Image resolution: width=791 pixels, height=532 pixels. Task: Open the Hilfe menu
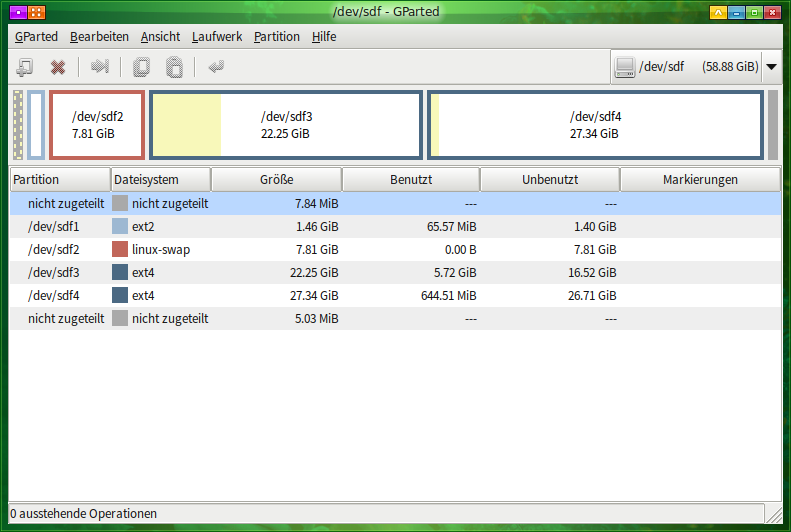(324, 36)
